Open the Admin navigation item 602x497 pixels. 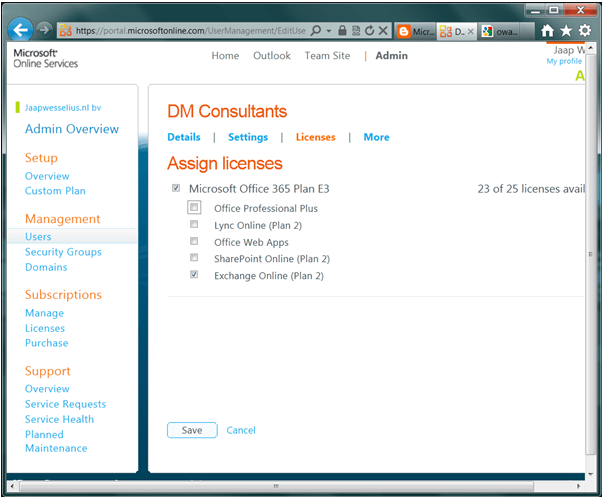coord(392,56)
